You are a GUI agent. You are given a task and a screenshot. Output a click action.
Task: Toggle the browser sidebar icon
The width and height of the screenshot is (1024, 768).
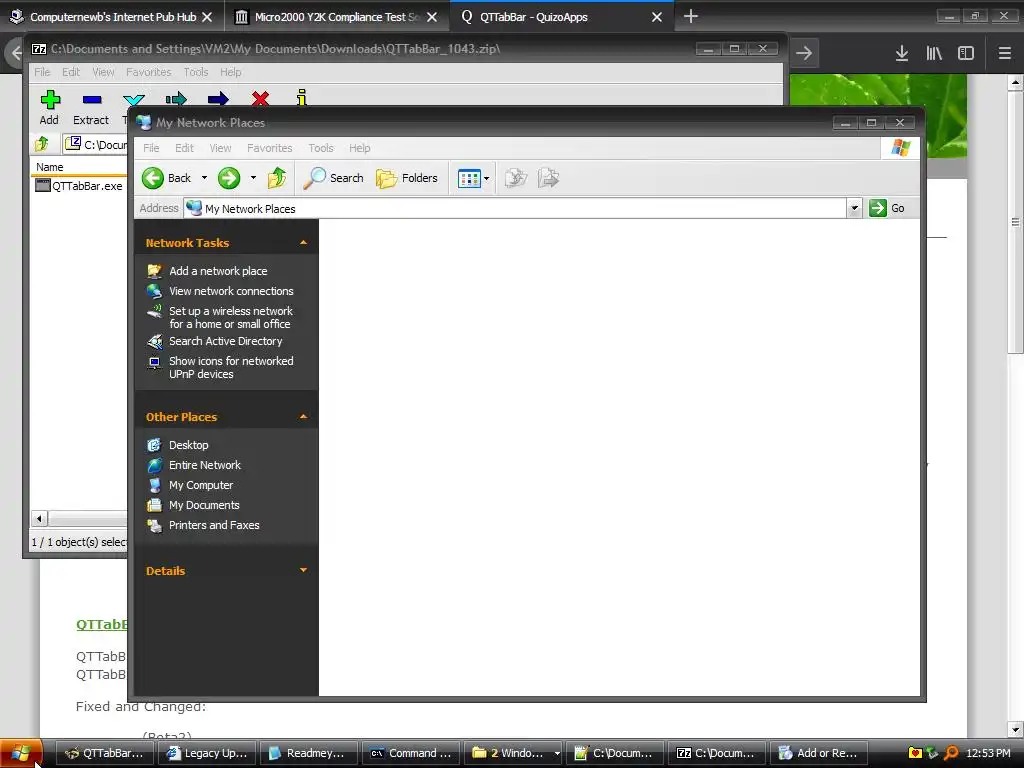[966, 54]
